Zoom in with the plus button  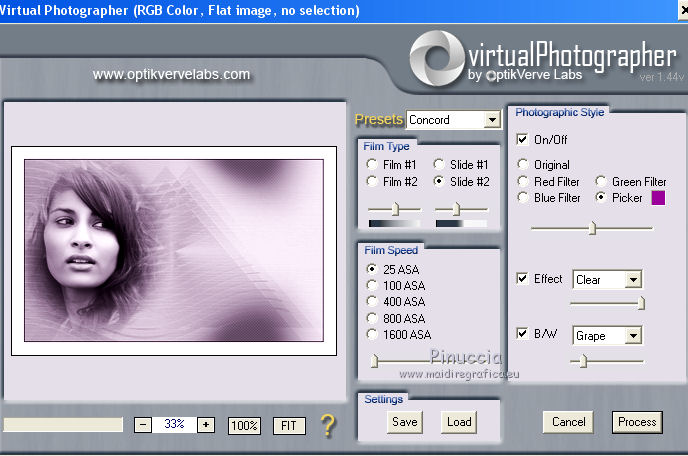point(206,425)
